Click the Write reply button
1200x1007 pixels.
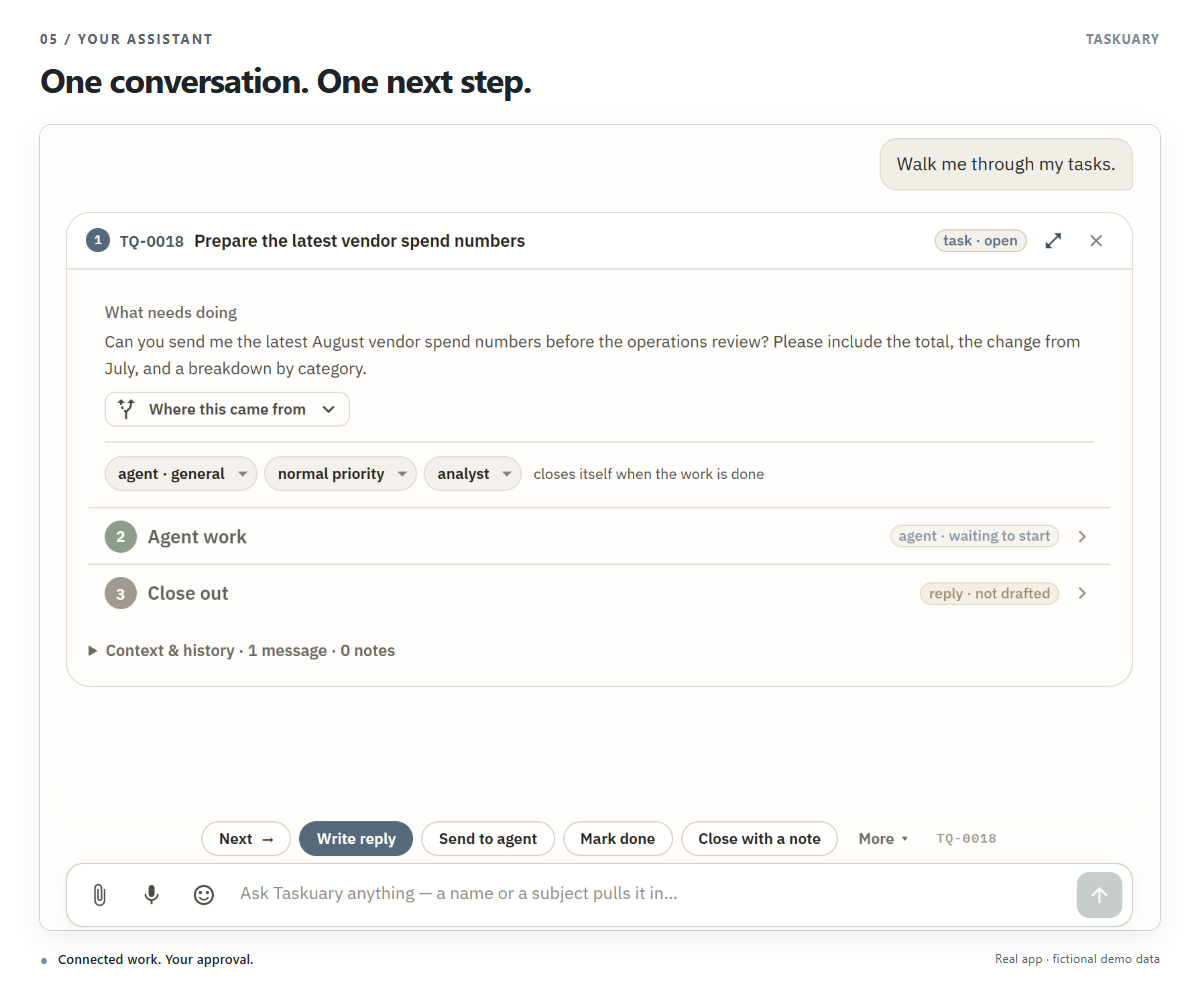pyautogui.click(x=356, y=839)
